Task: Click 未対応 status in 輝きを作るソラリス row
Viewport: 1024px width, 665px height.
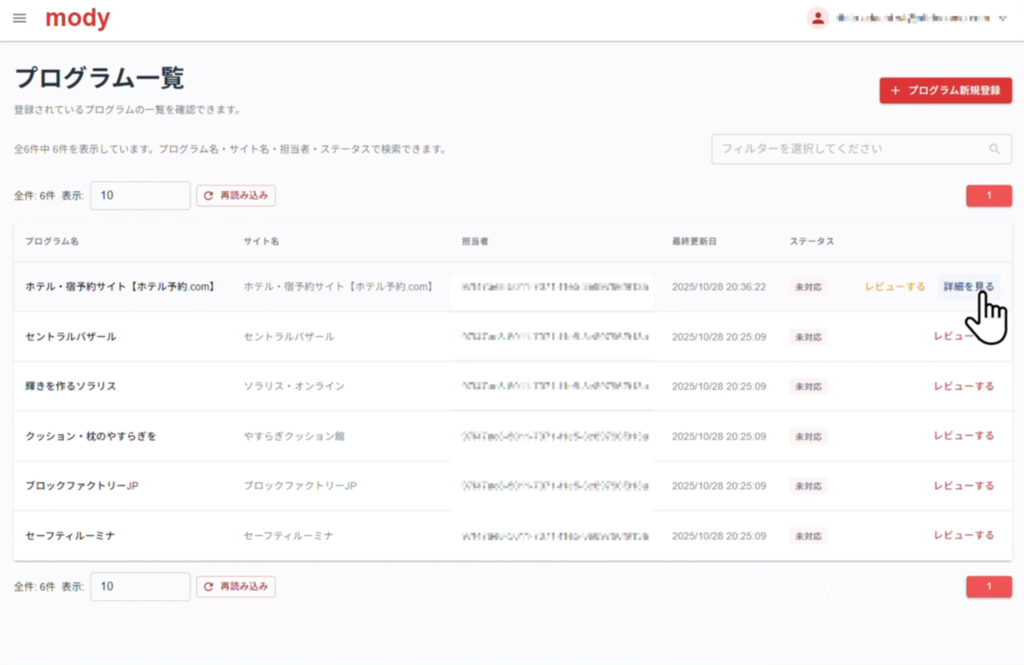Action: point(808,387)
